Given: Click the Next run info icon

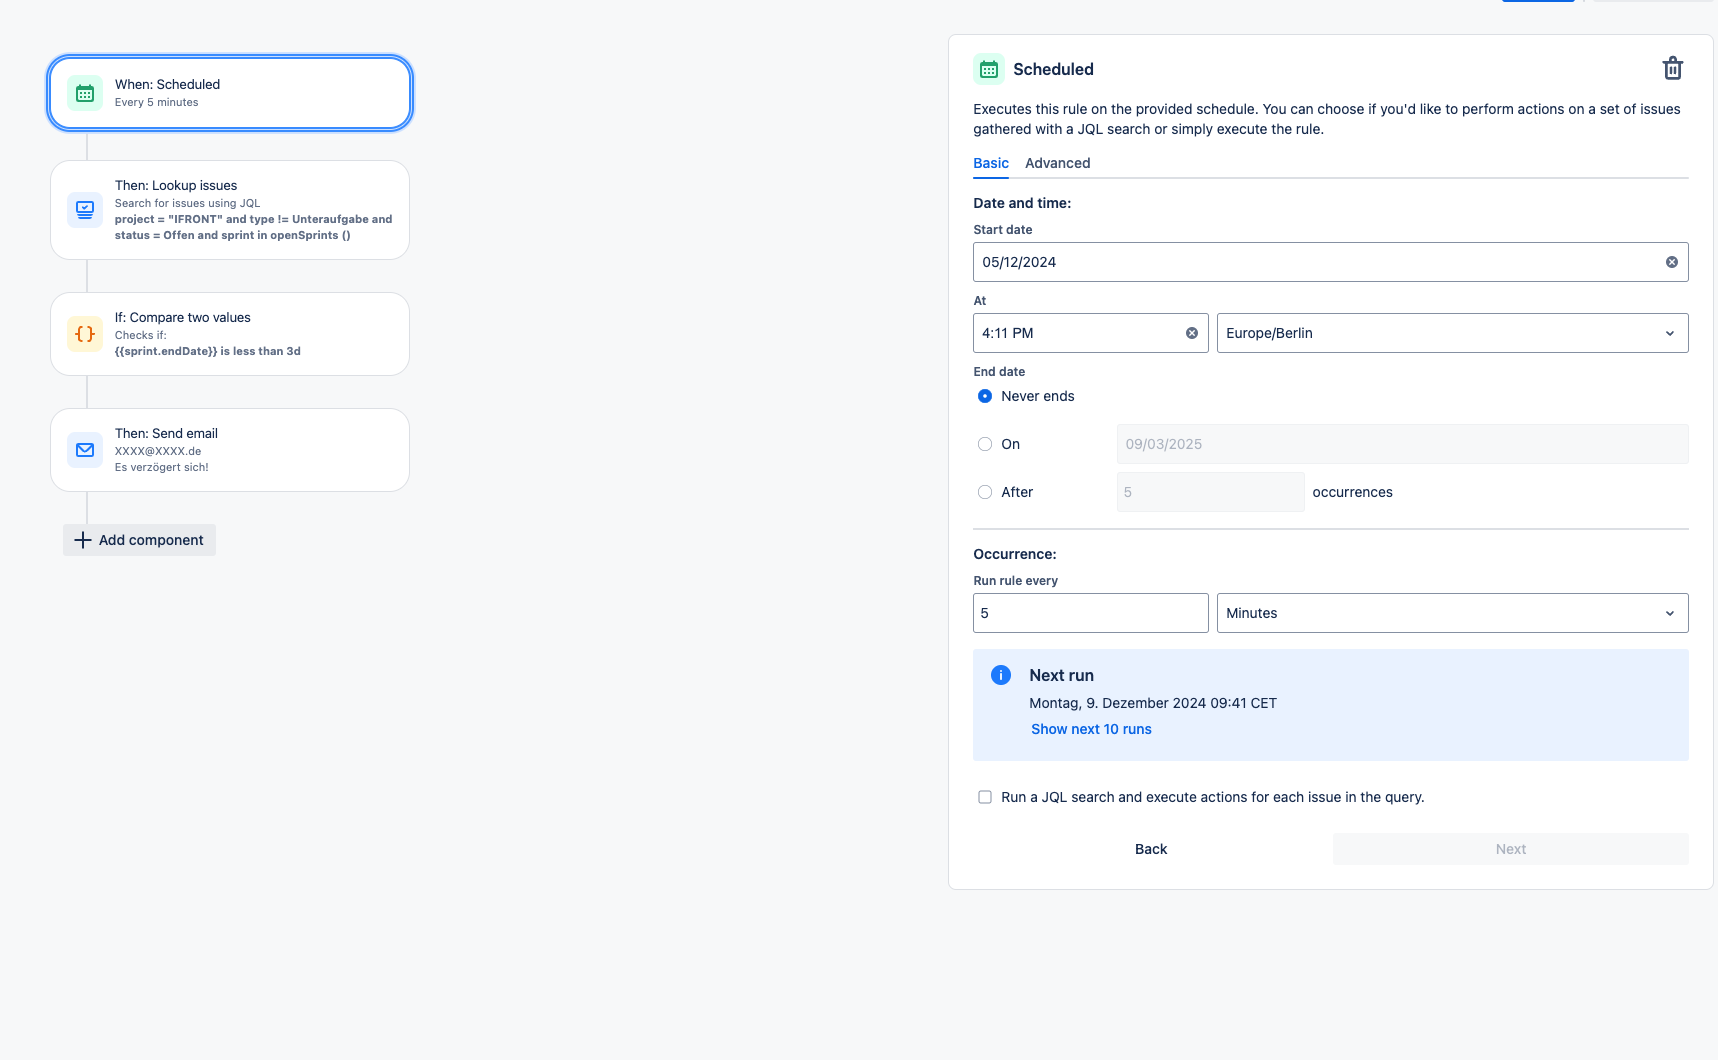Looking at the screenshot, I should pos(1001,675).
